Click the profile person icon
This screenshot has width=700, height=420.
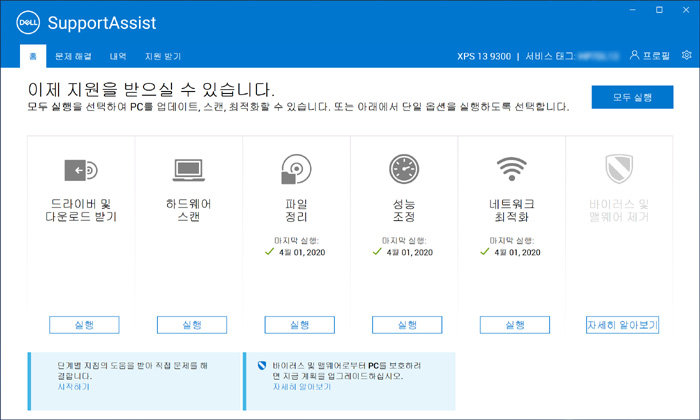(634, 55)
